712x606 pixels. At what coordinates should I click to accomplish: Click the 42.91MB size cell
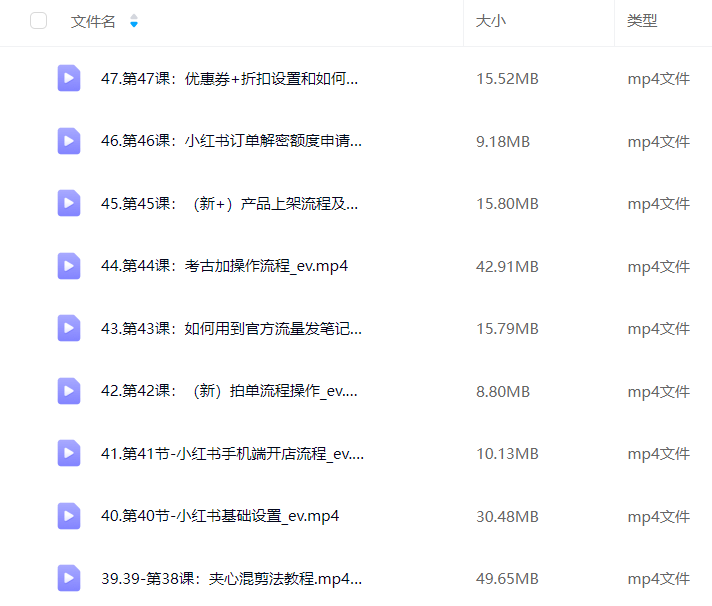point(507,266)
